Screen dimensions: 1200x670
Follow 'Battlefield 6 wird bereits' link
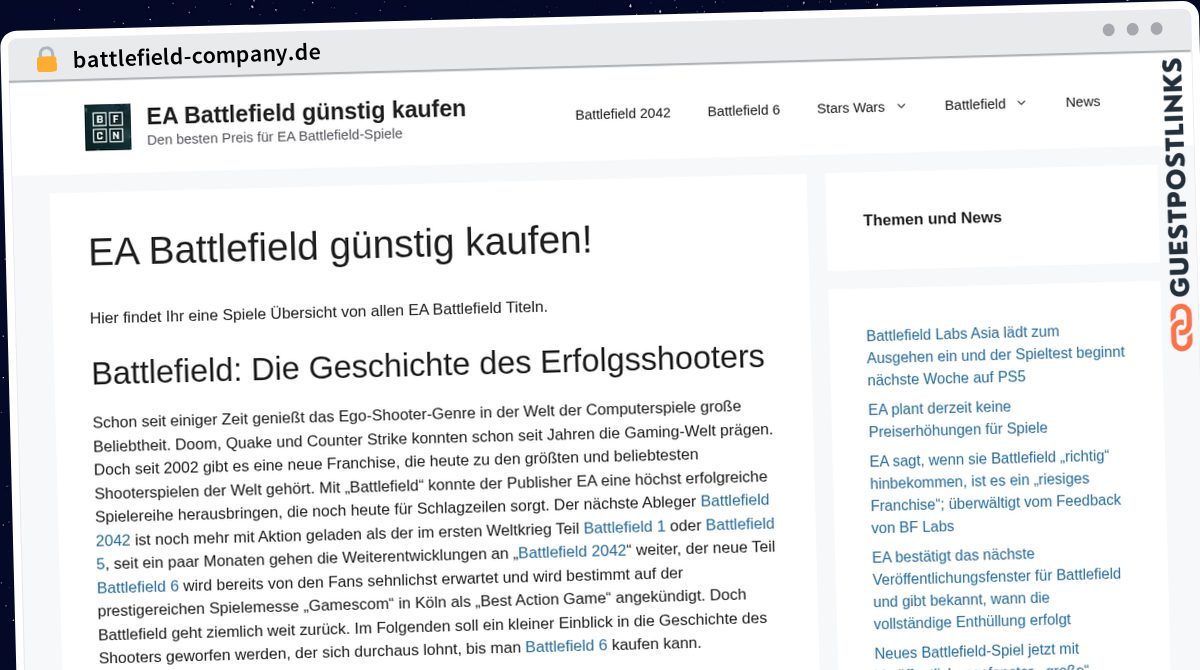click(x=138, y=587)
